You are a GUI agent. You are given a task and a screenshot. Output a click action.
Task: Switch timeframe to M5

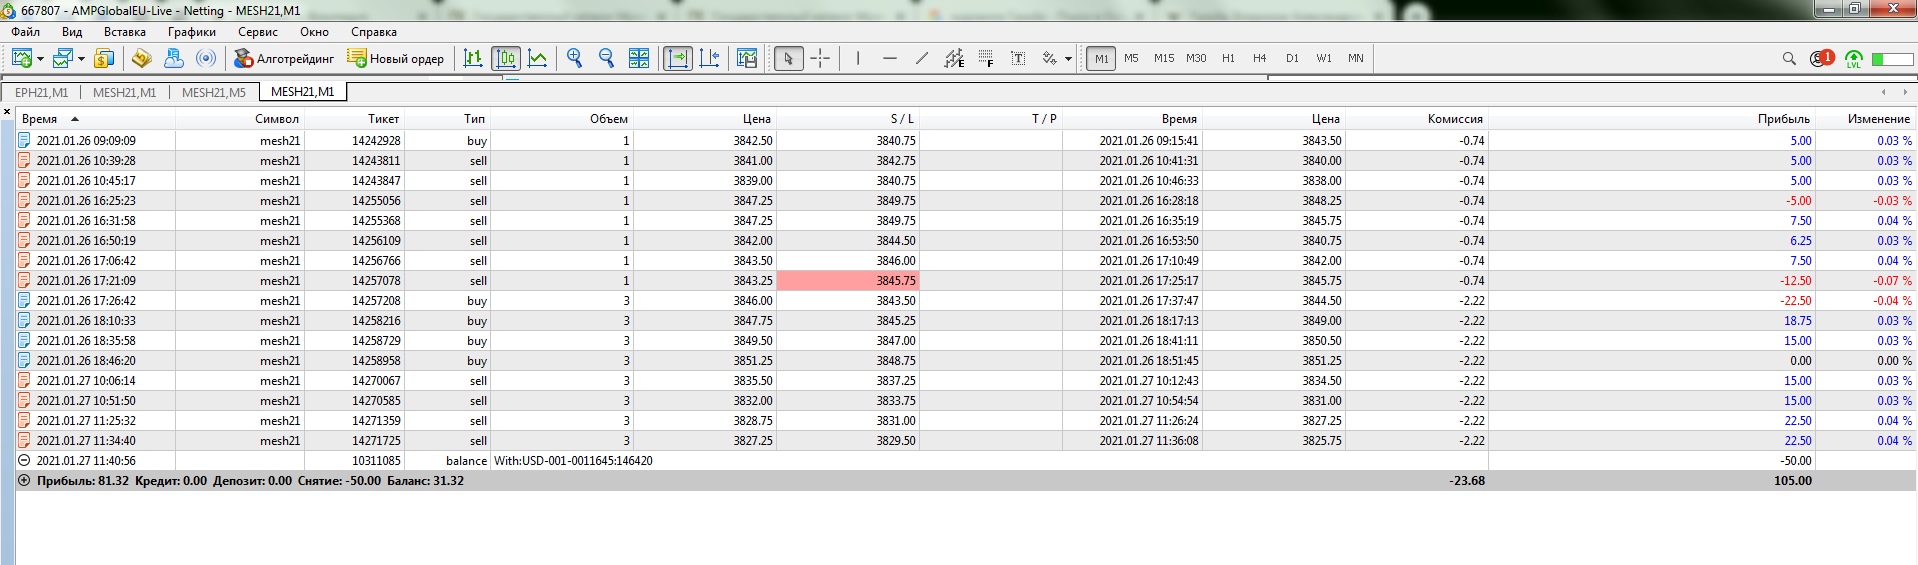tap(1131, 58)
